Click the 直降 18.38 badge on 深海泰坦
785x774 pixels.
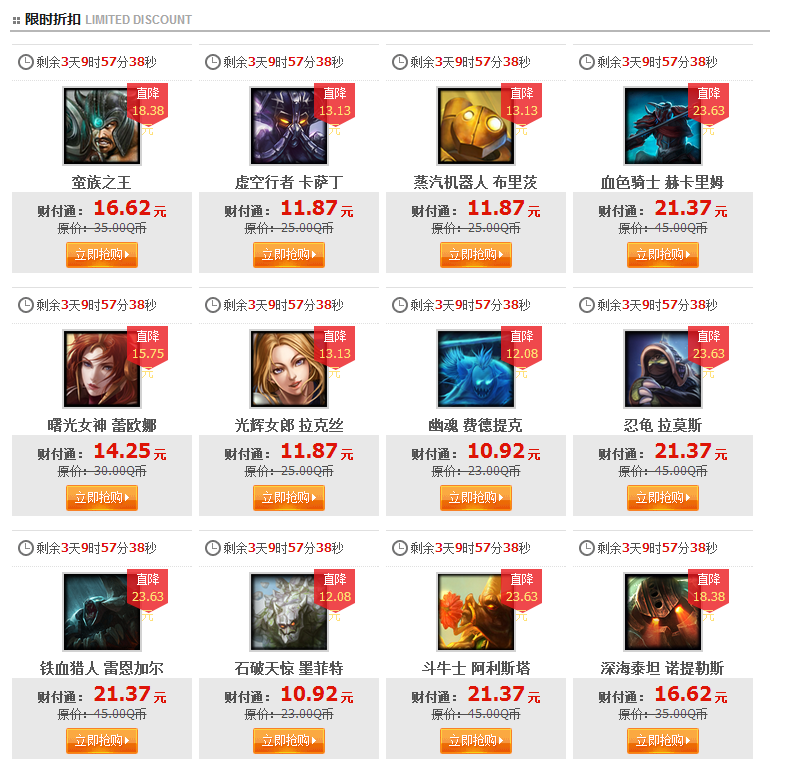[708, 588]
